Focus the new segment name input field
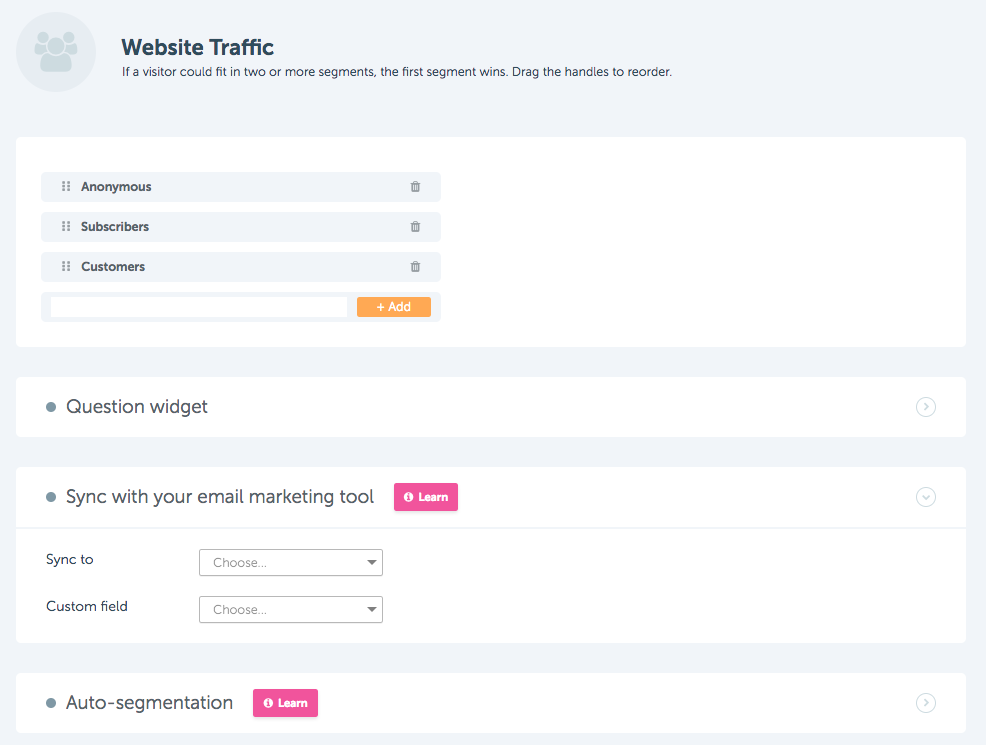 coord(199,307)
